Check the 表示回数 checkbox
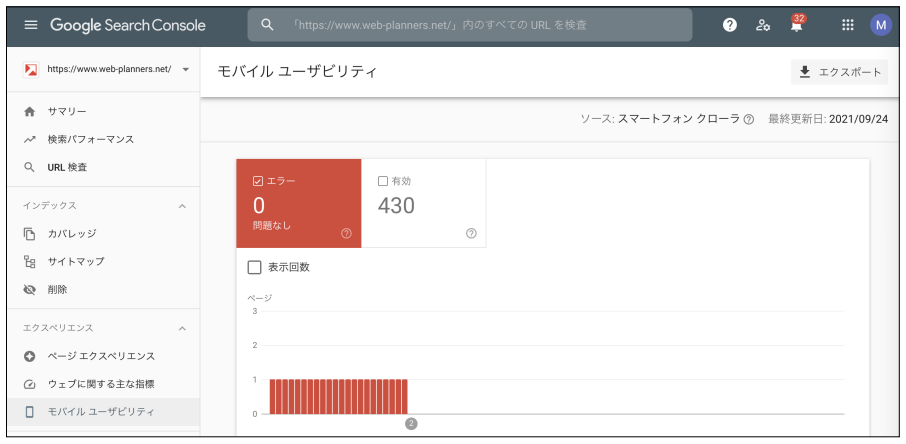Image resolution: width=906 pixels, height=444 pixels. pyautogui.click(x=254, y=268)
